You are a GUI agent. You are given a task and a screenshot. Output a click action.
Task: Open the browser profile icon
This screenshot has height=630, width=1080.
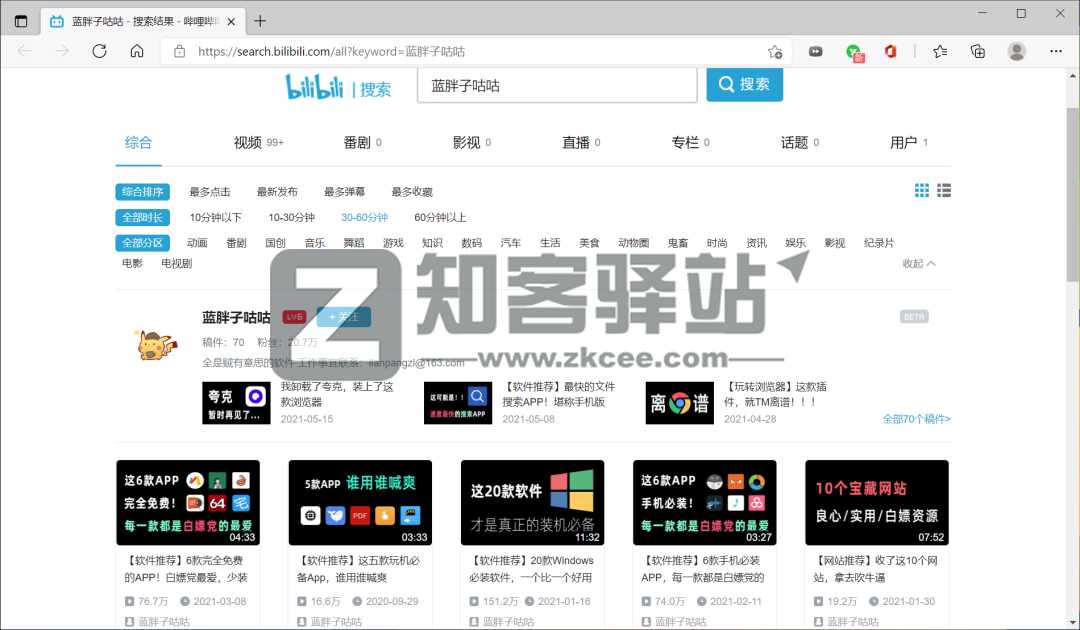pos(1018,51)
